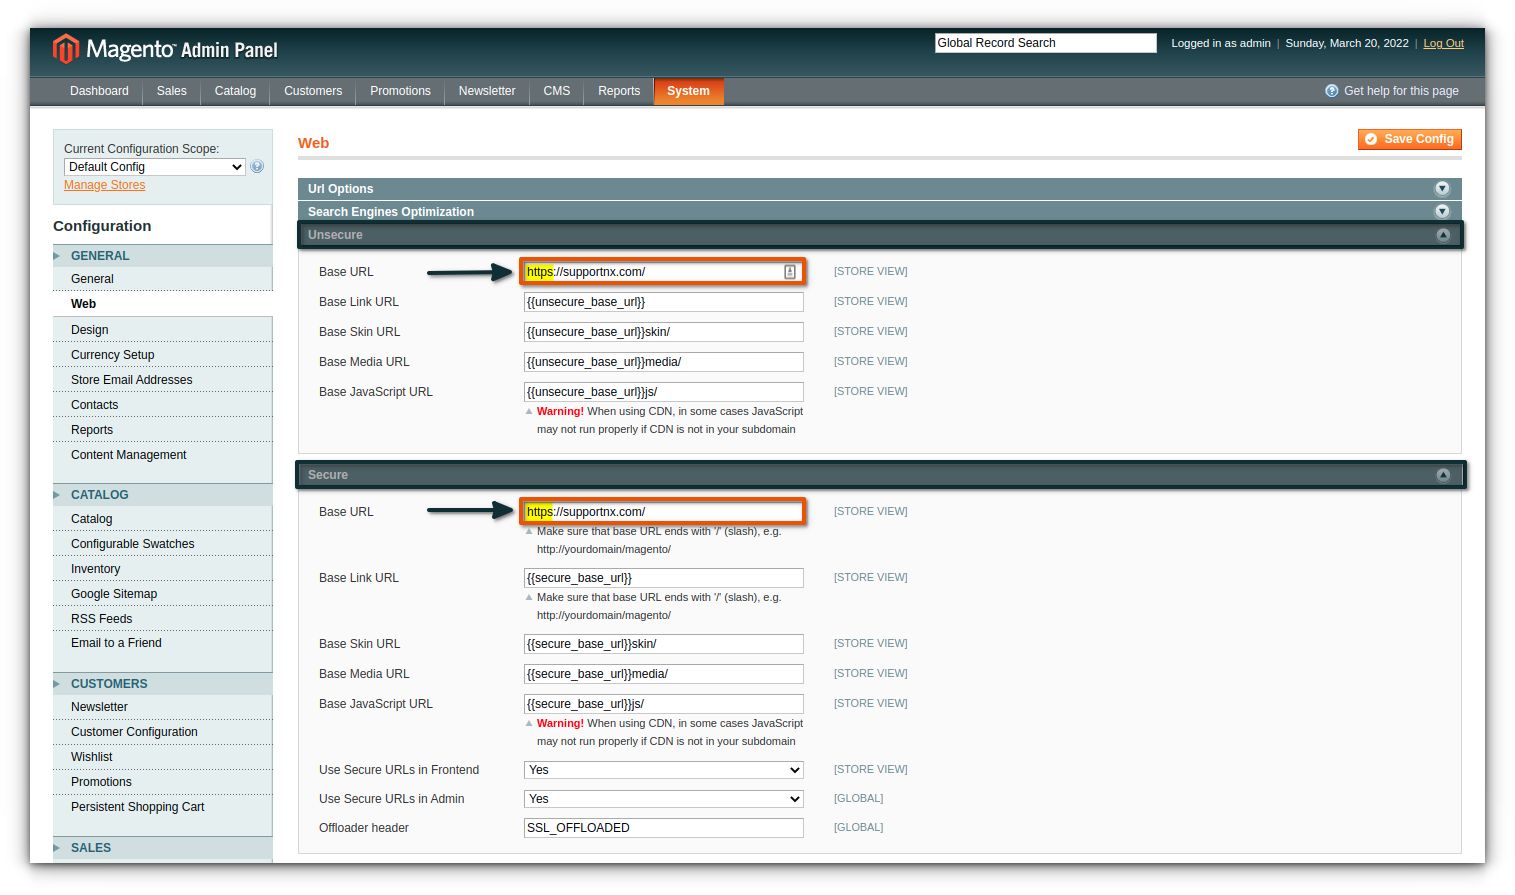Open Google Sitemap settings from the sidebar

pyautogui.click(x=114, y=593)
